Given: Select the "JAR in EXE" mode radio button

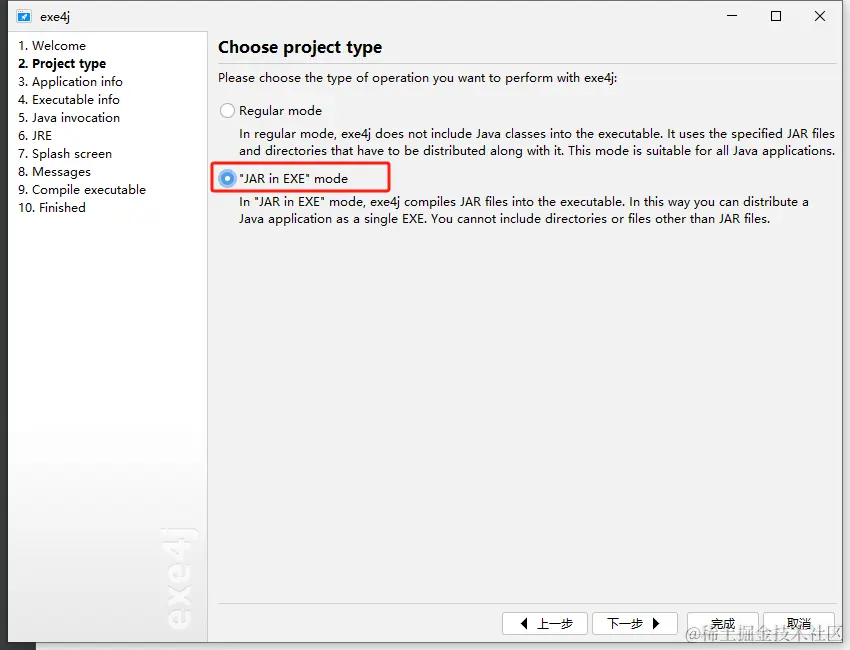Looking at the screenshot, I should (227, 178).
